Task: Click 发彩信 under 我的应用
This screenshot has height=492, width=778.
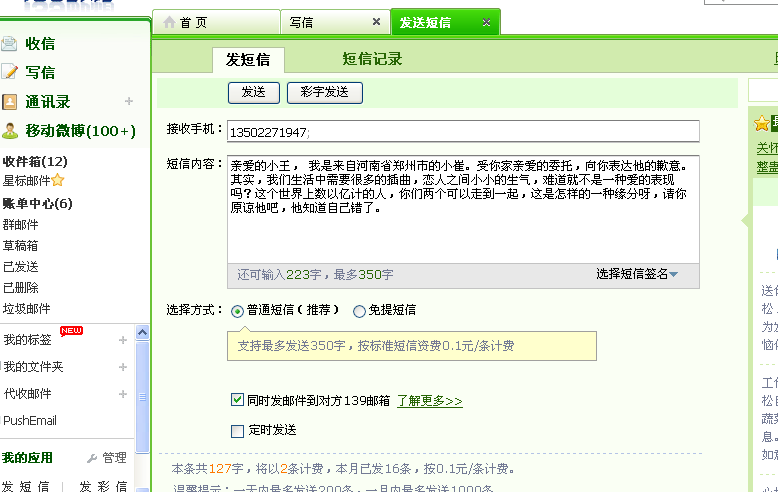Action: [103, 486]
